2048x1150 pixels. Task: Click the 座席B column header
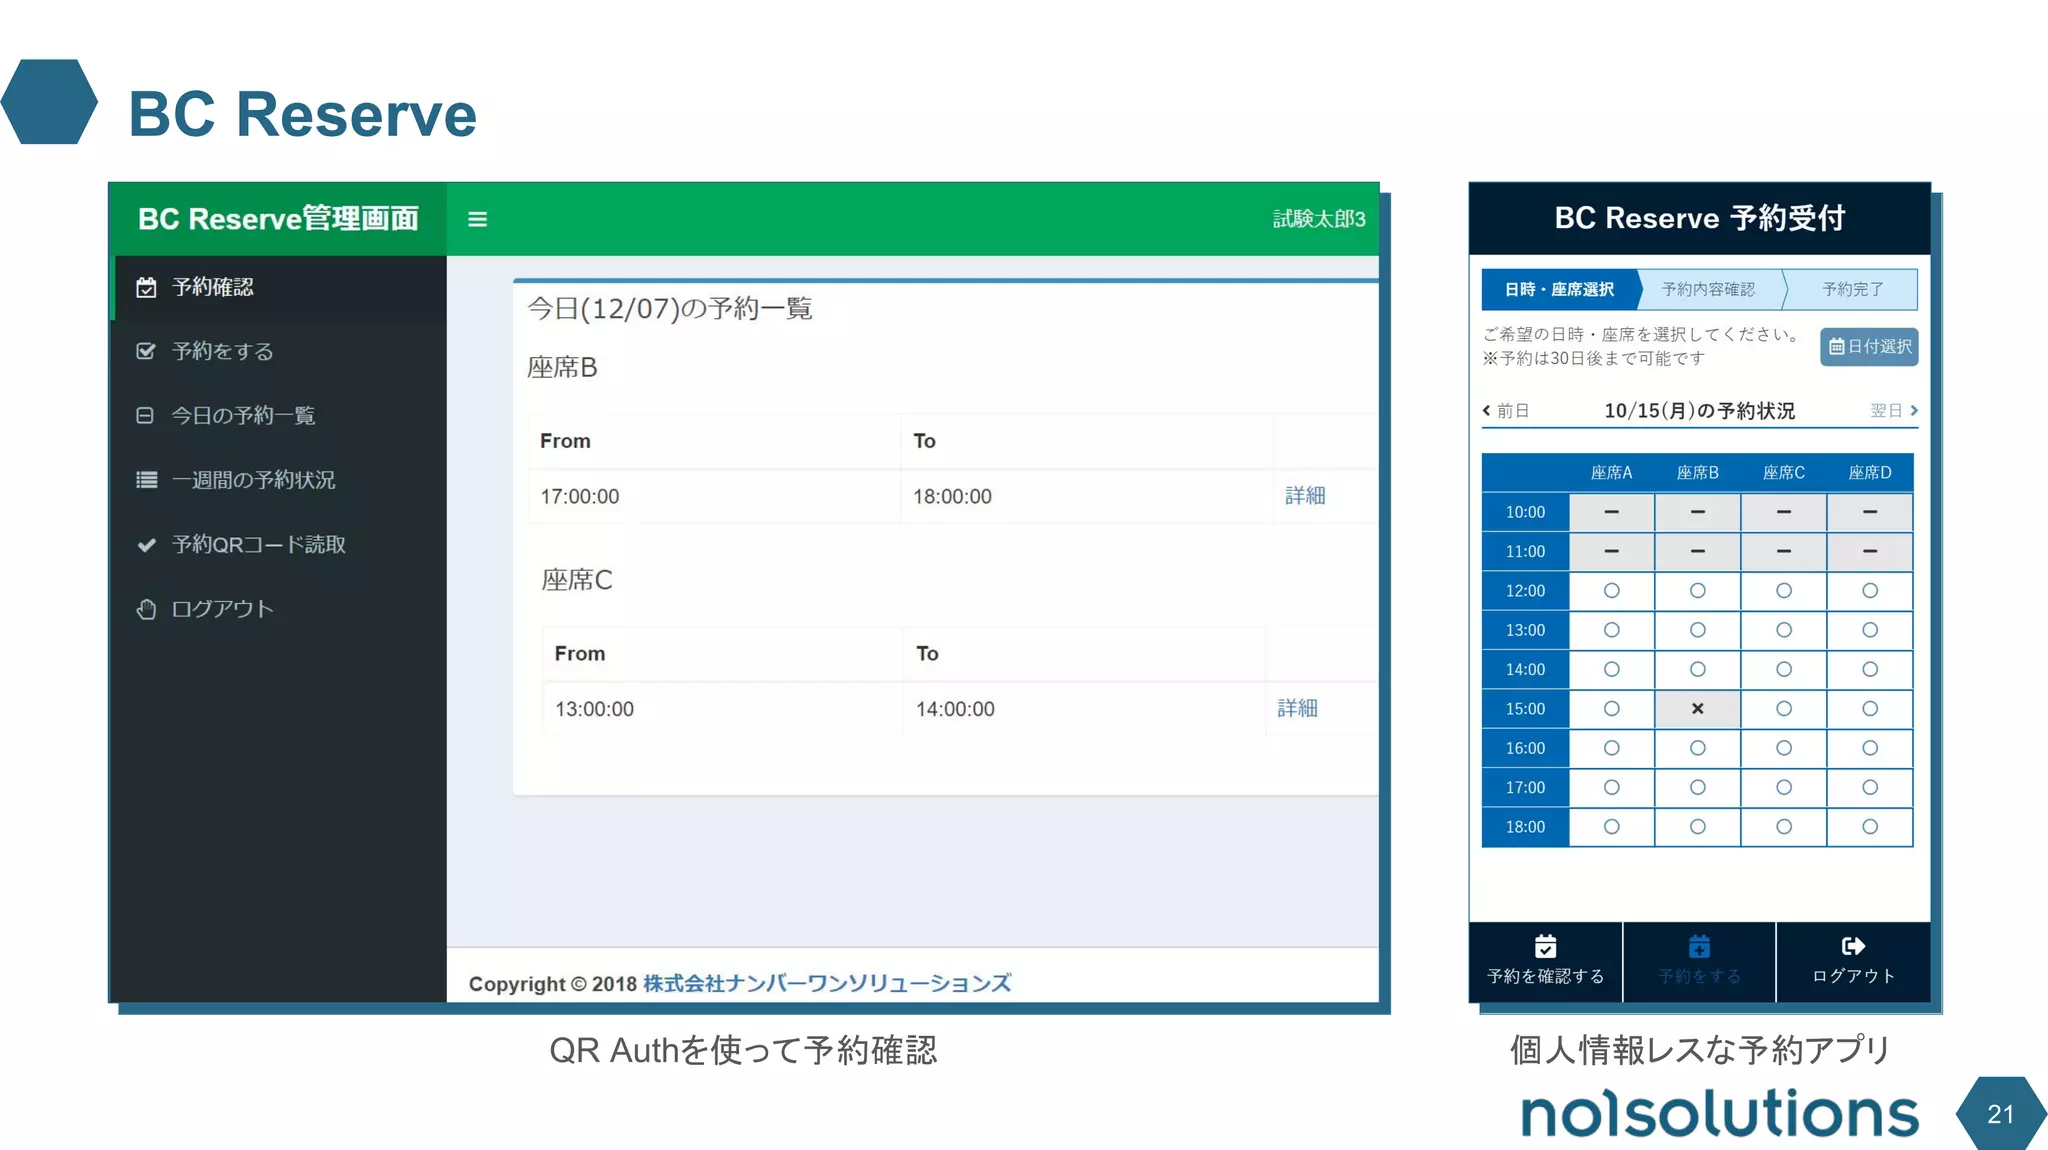[x=1697, y=473]
